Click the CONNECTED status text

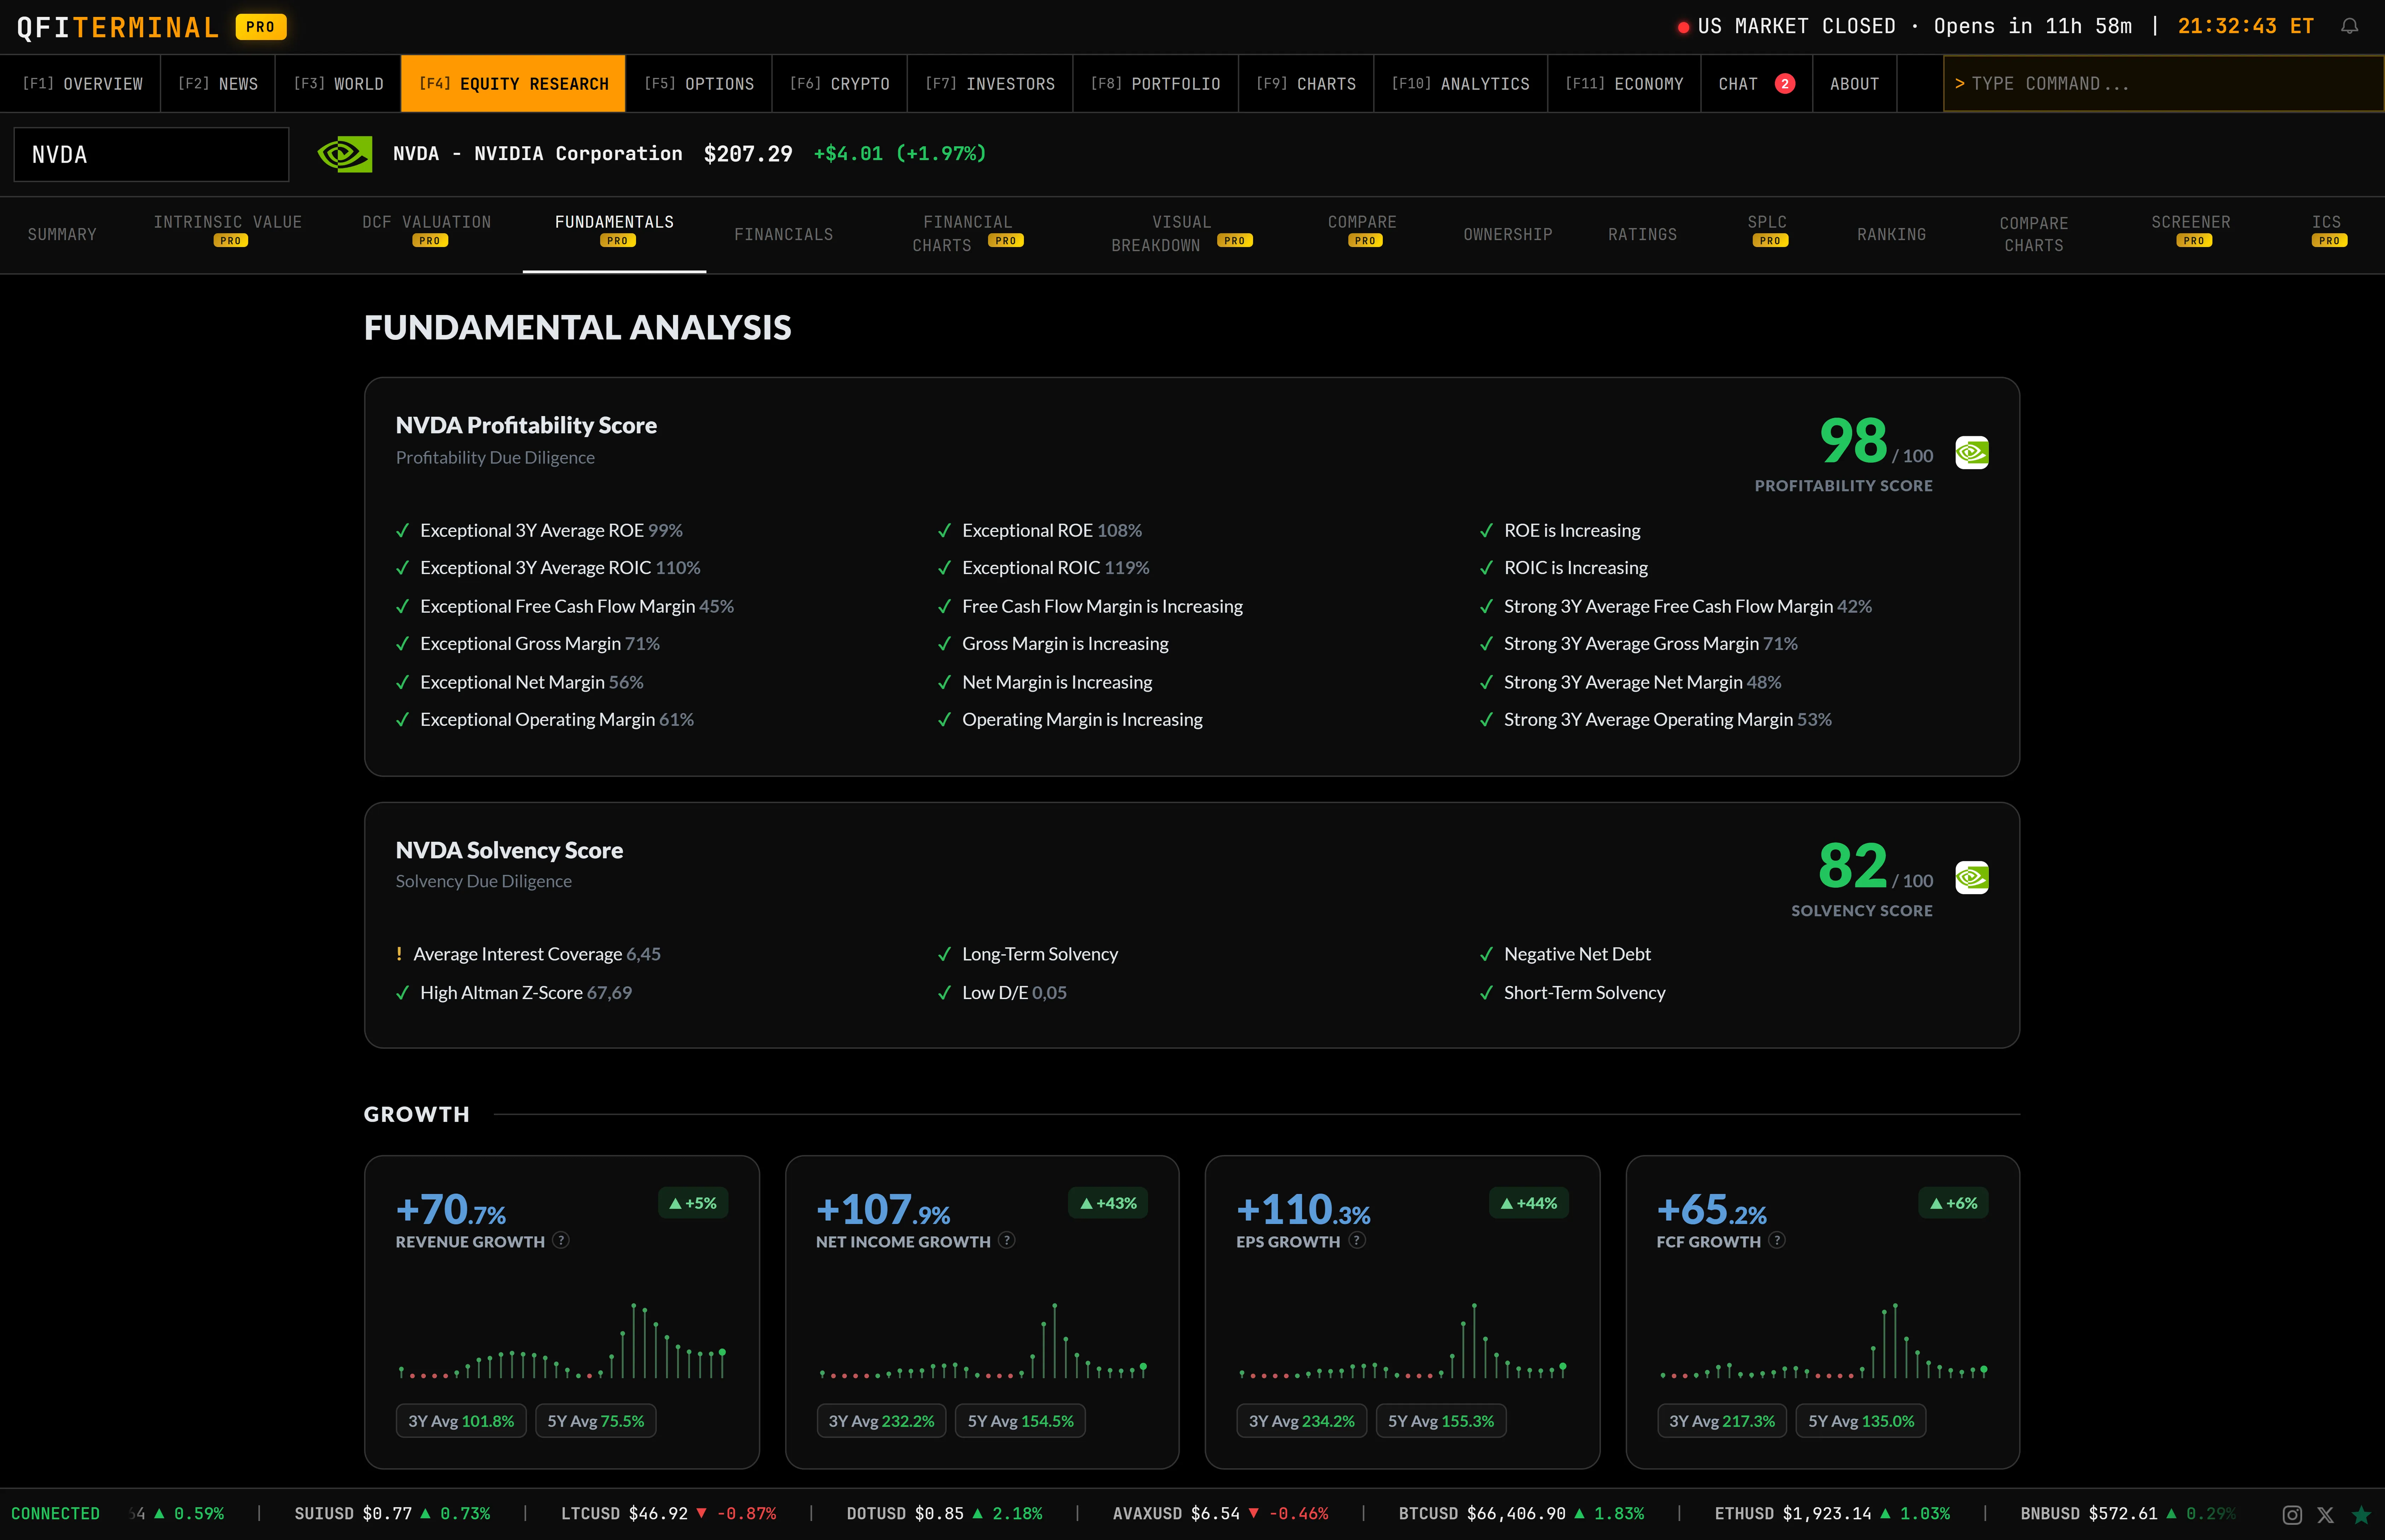coord(55,1514)
